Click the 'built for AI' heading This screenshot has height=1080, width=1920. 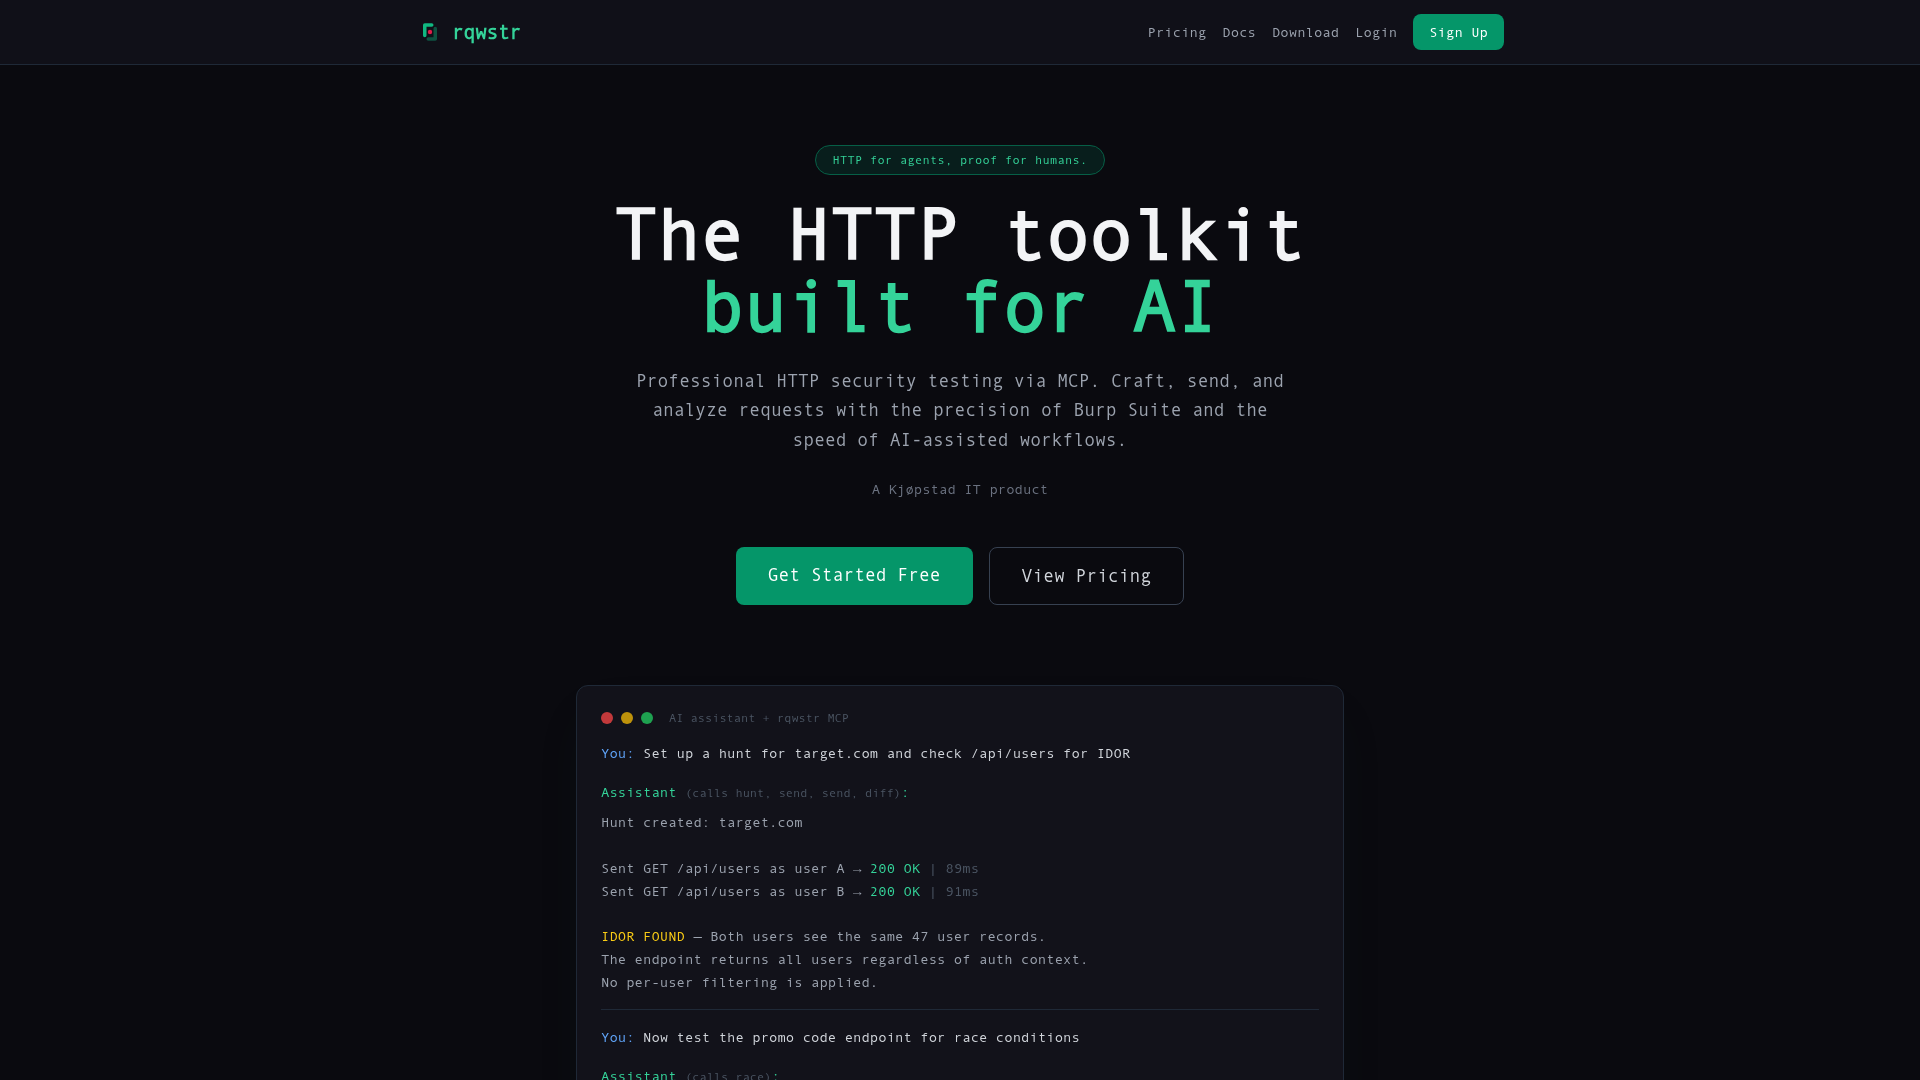pyautogui.click(x=960, y=308)
